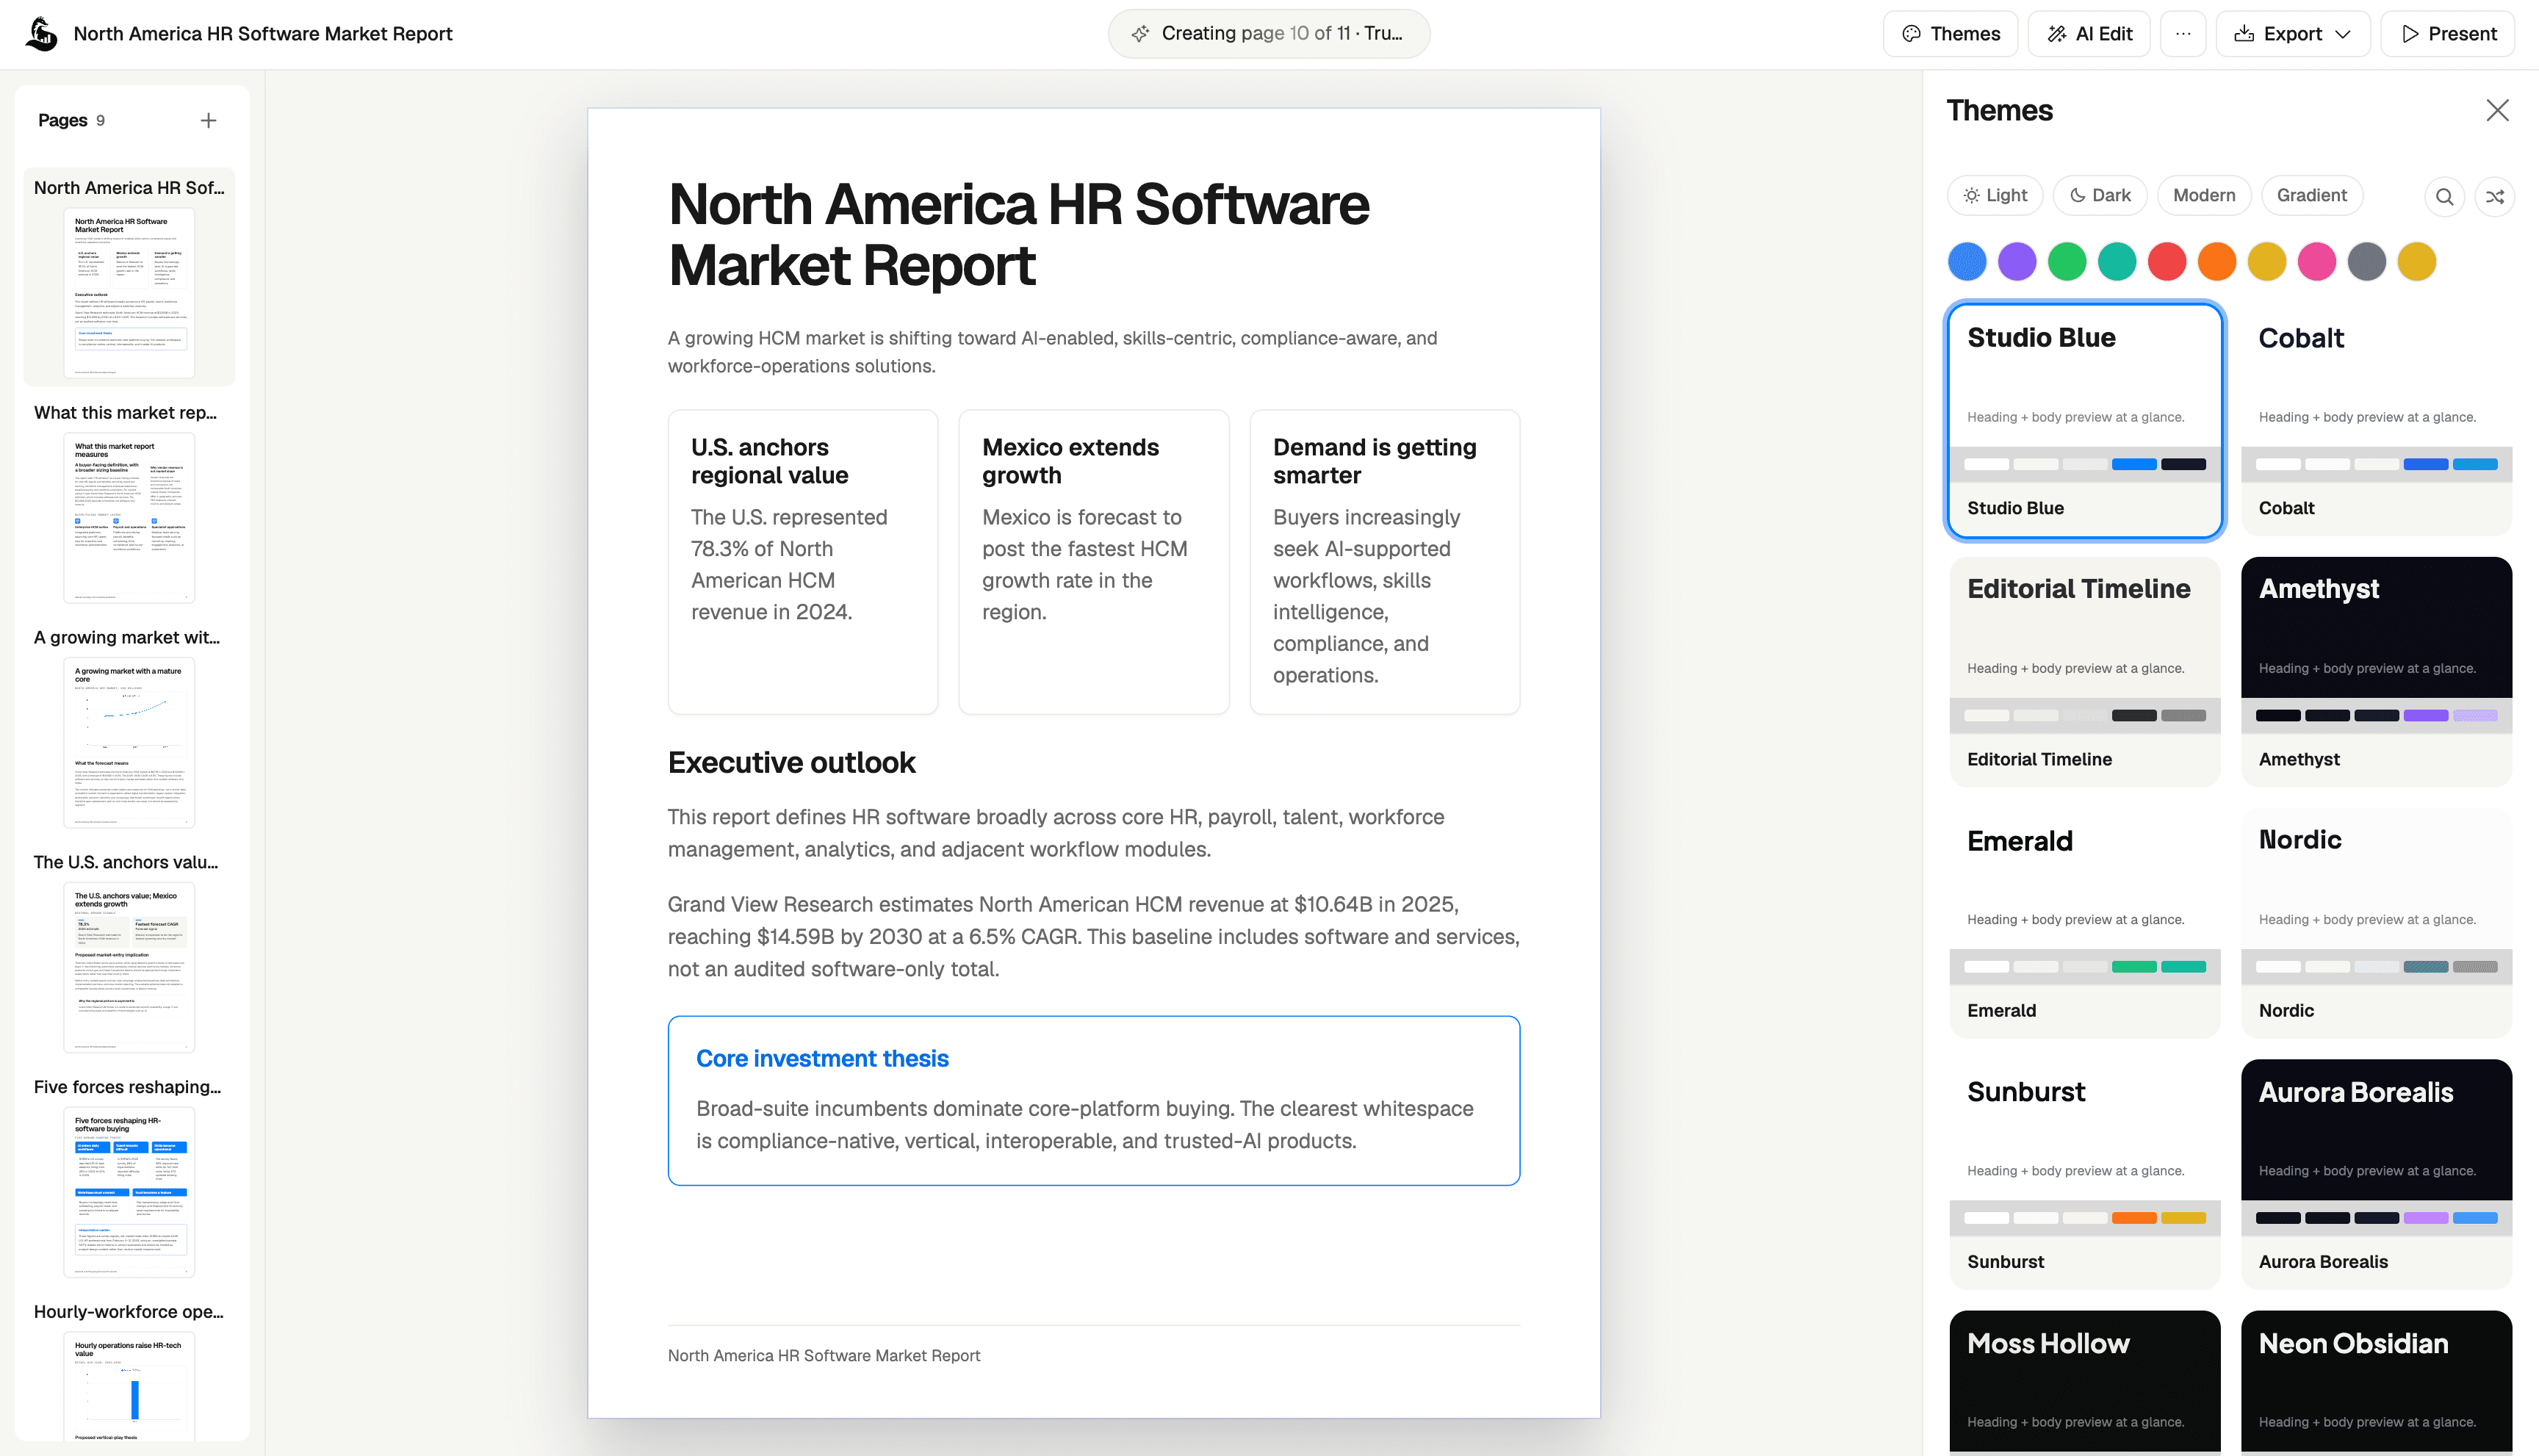The height and width of the screenshot is (1456, 2539).
Task: Open the more options ellipsis menu
Action: tap(2183, 34)
